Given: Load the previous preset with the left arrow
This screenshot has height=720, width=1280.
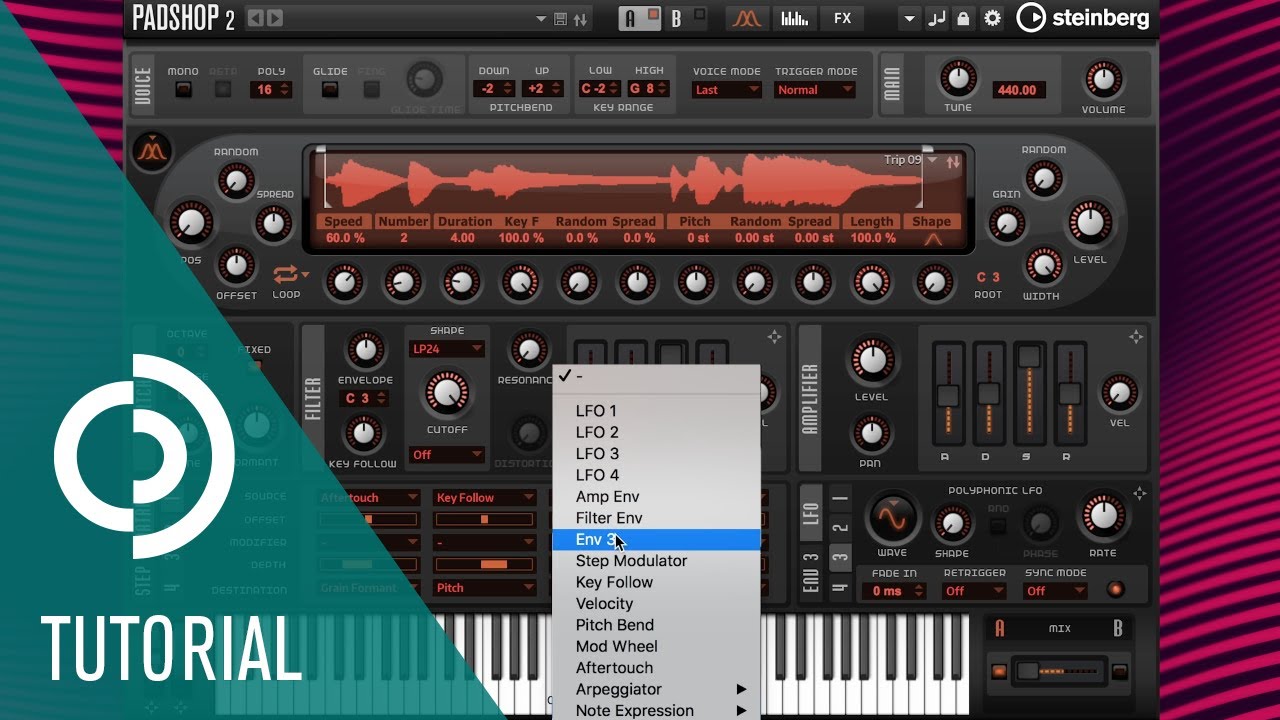Looking at the screenshot, I should (255, 18).
